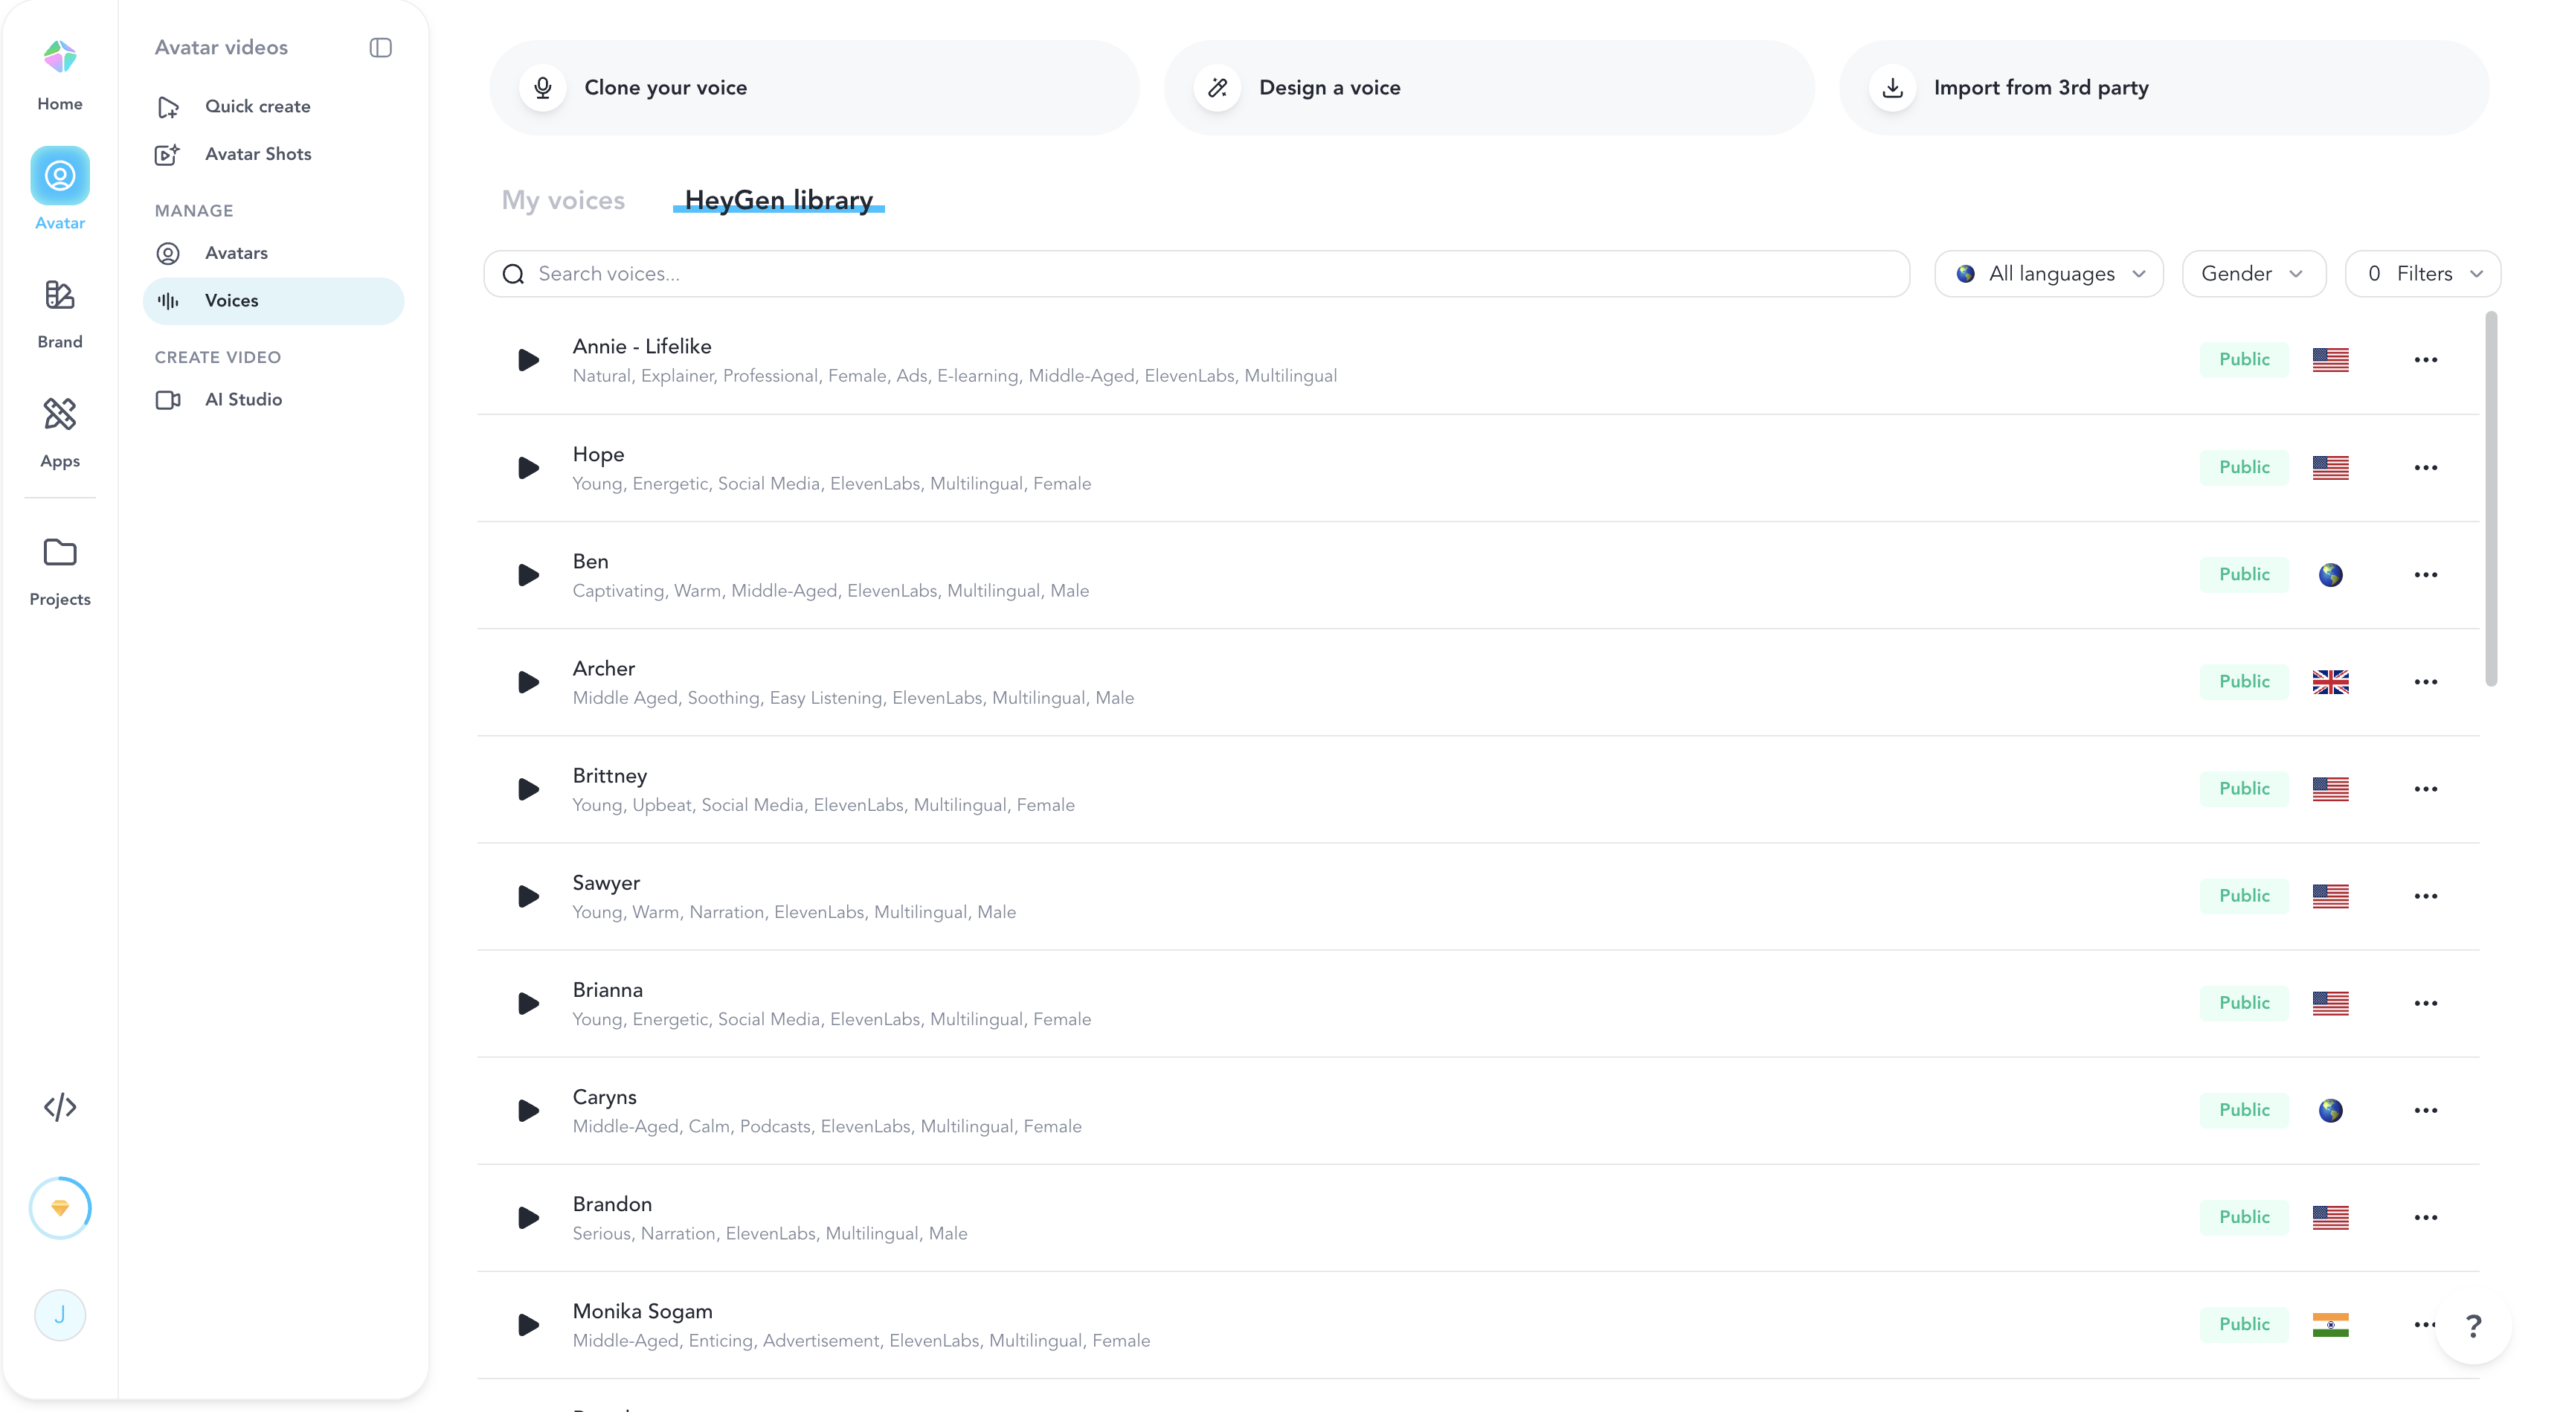This screenshot has height=1412, width=2560.
Task: Click the India flag on Monika Sogam row
Action: (2330, 1325)
